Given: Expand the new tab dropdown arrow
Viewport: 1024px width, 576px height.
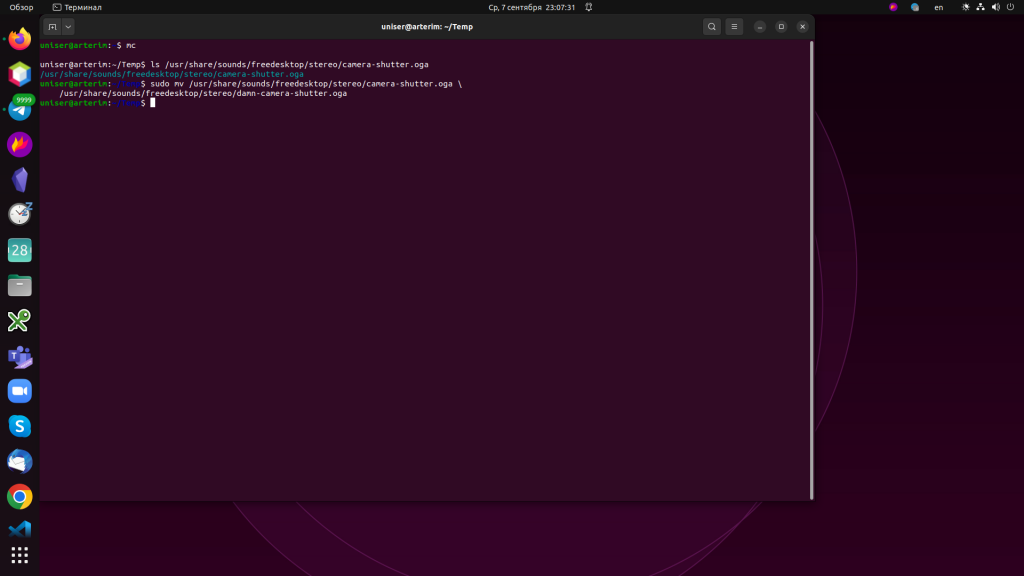Looking at the screenshot, I should tap(68, 27).
